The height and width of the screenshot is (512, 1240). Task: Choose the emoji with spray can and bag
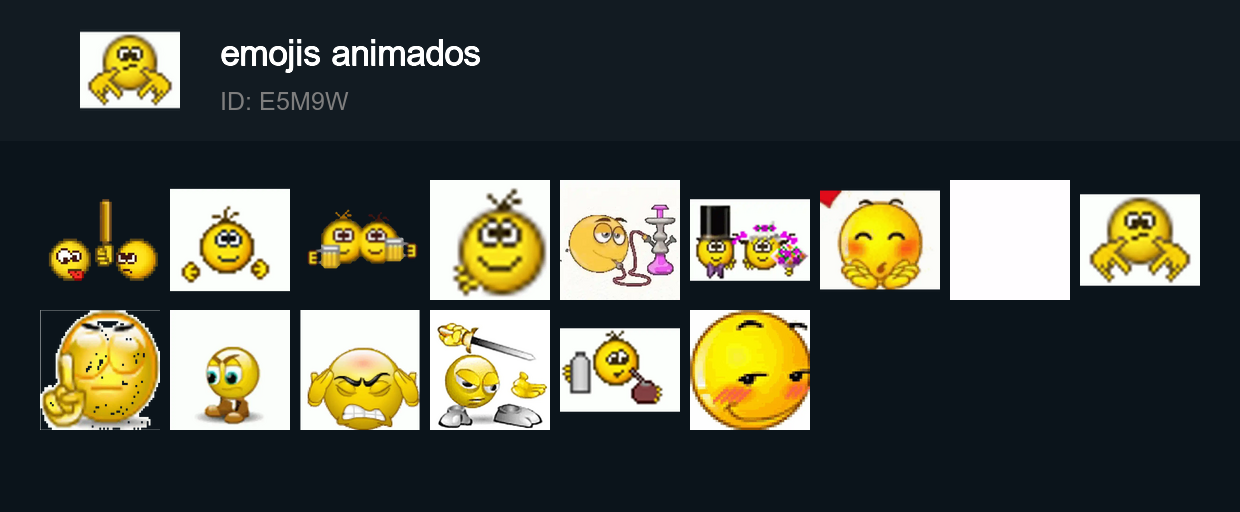point(620,370)
